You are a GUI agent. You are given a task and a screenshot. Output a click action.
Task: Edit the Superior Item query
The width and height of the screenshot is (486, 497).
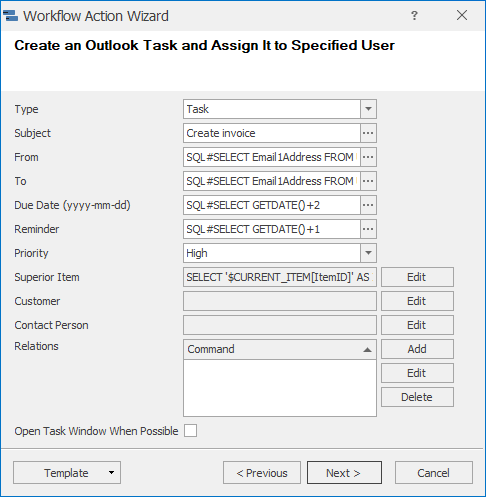[x=417, y=277]
